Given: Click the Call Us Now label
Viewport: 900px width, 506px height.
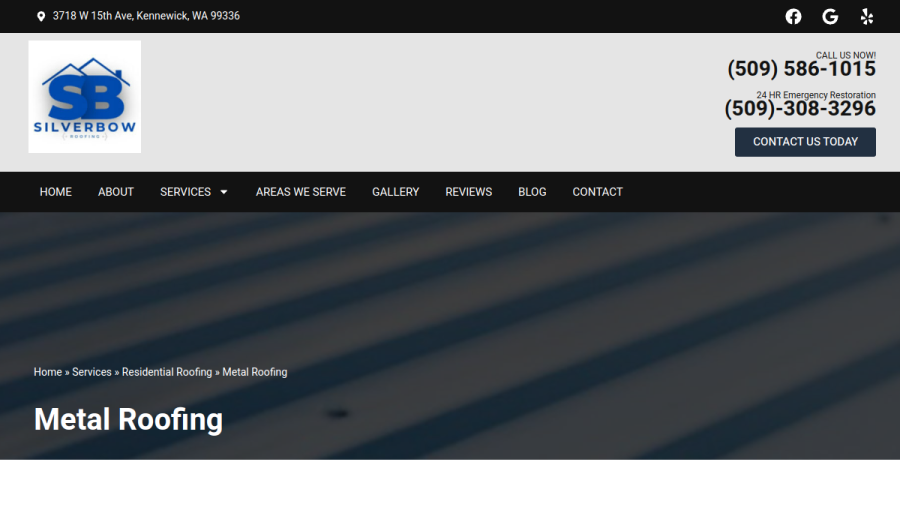Looking at the screenshot, I should 845,55.
